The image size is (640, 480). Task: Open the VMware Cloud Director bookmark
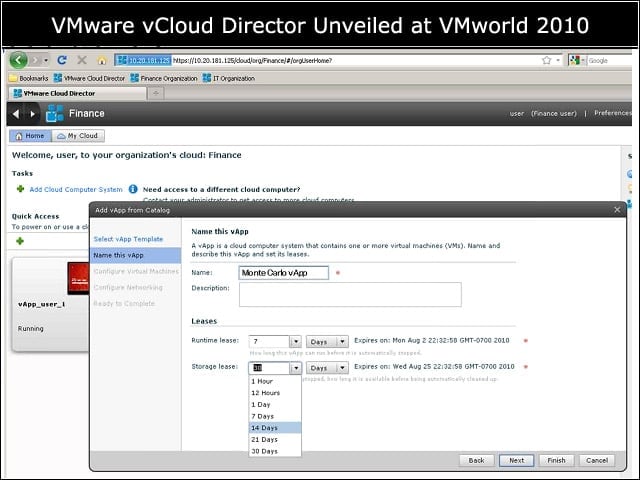click(89, 78)
